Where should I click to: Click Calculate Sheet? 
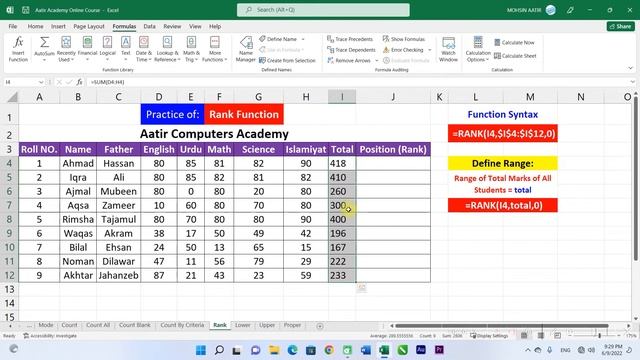(x=515, y=56)
